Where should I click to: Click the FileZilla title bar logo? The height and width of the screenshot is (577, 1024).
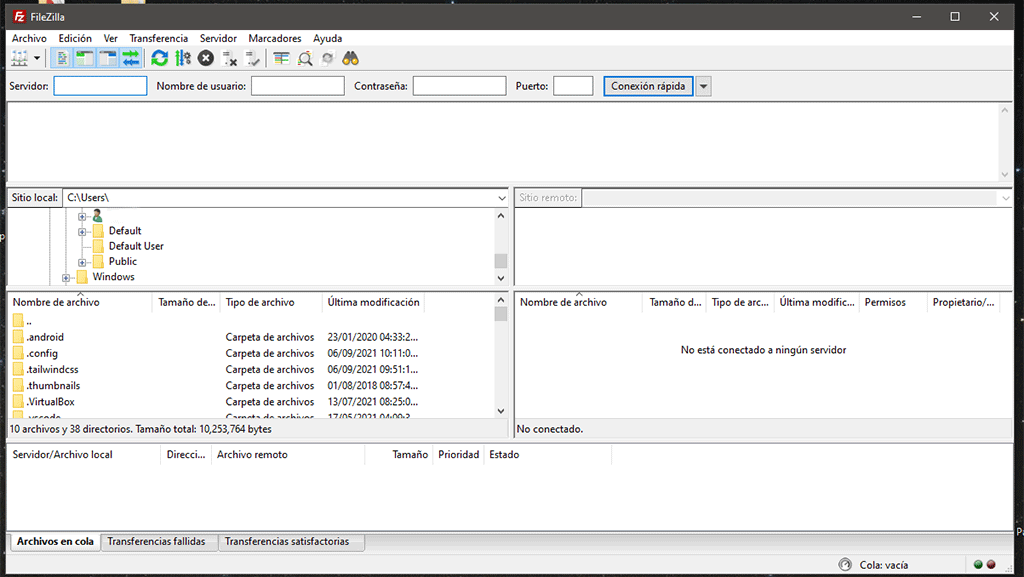20,16
